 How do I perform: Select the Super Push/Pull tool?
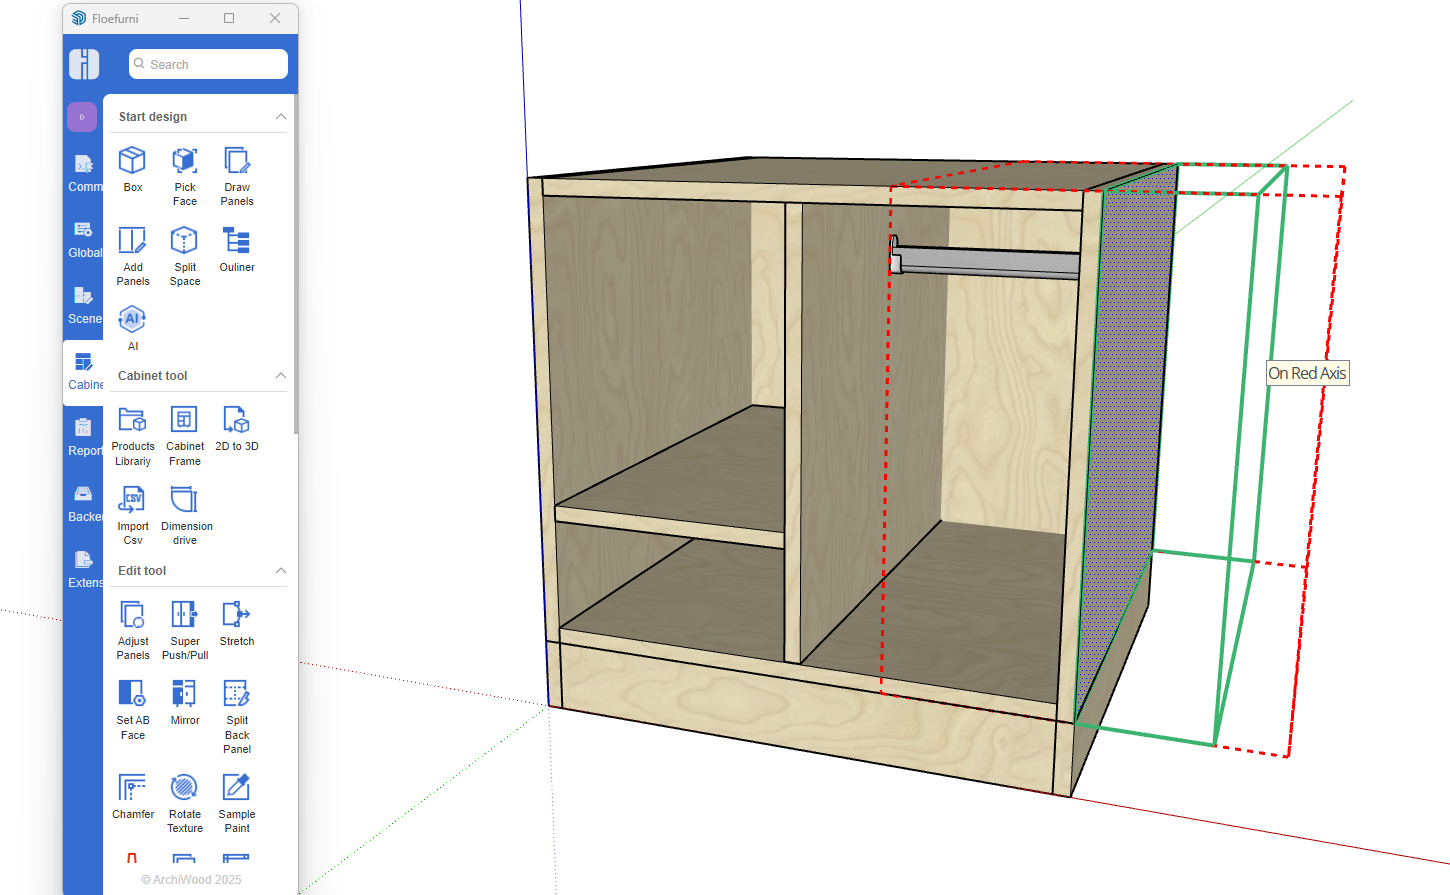click(185, 629)
